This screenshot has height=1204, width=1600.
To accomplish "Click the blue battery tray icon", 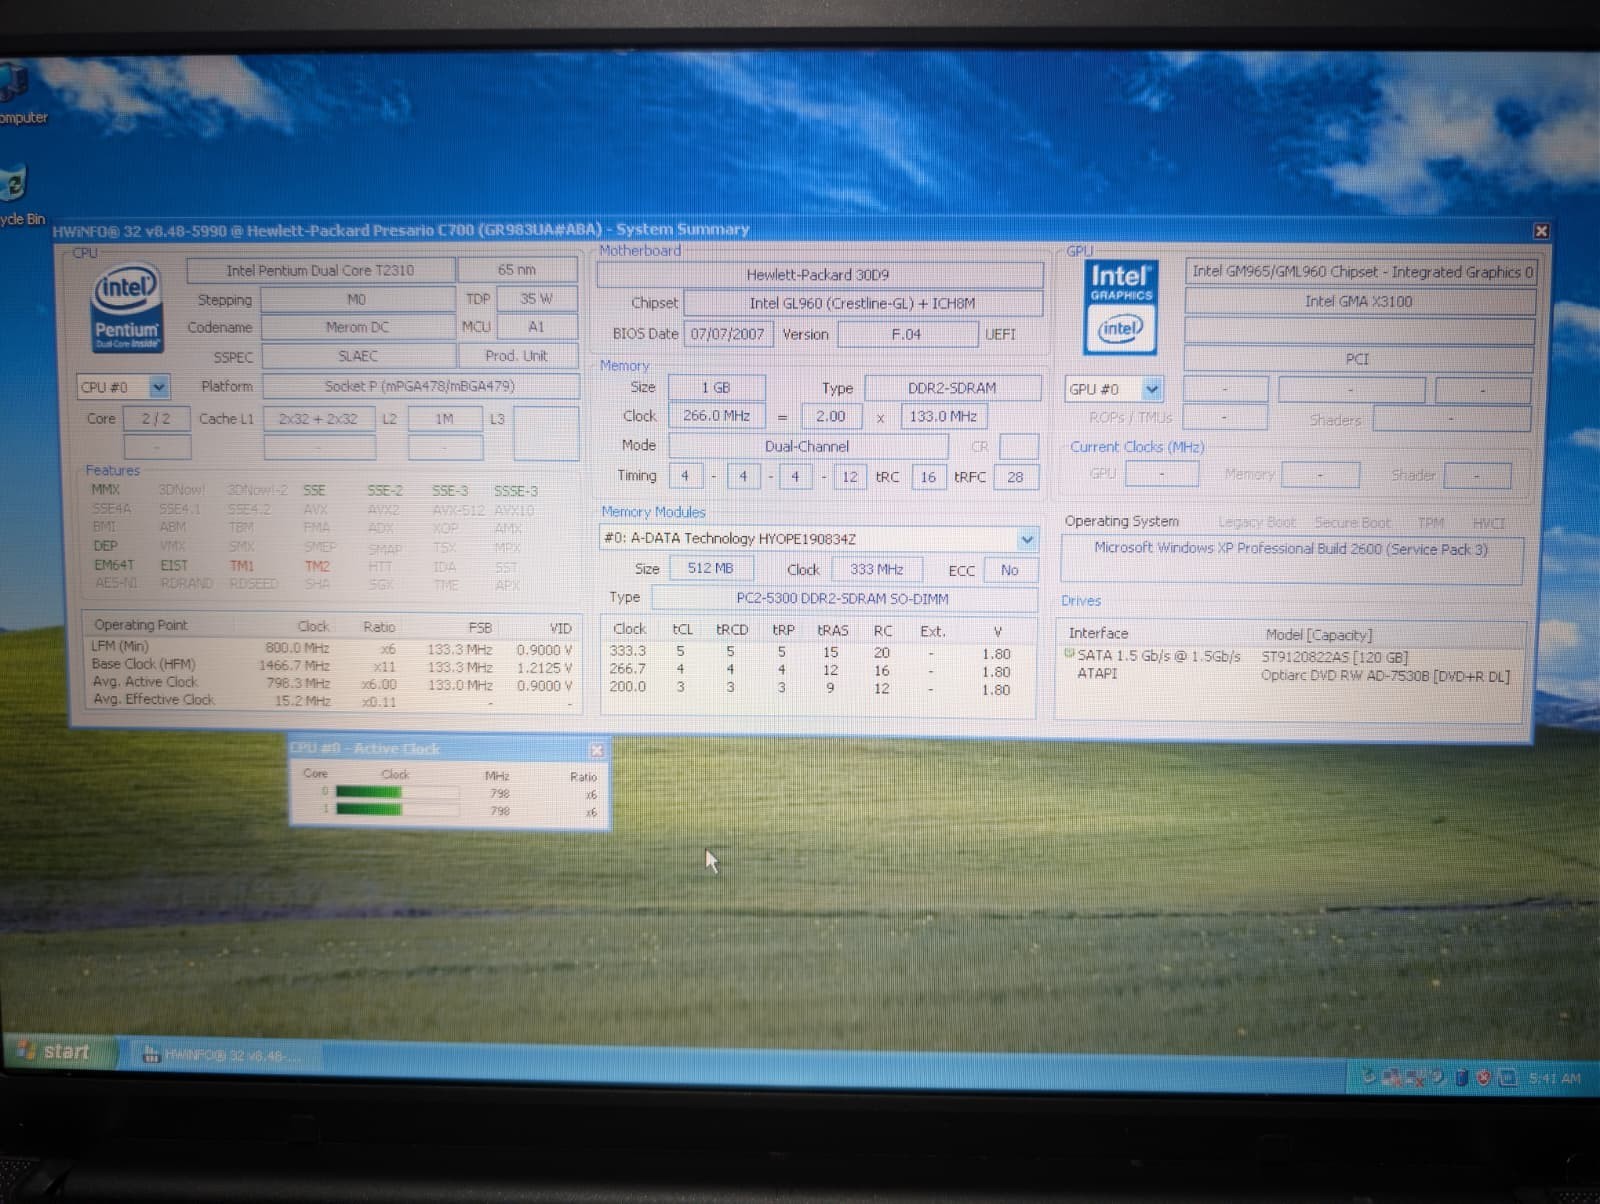I will [1461, 1078].
